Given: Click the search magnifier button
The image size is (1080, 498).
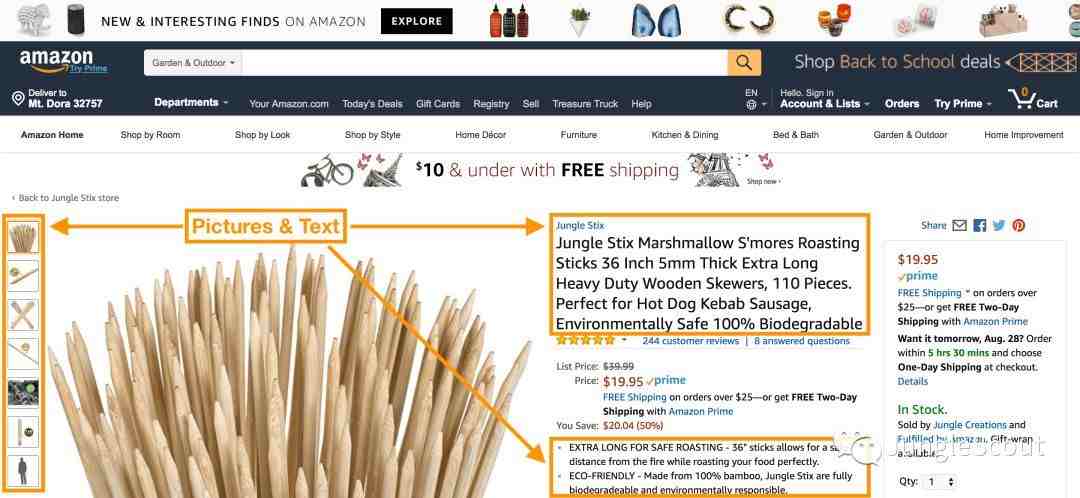Looking at the screenshot, I should [x=744, y=63].
